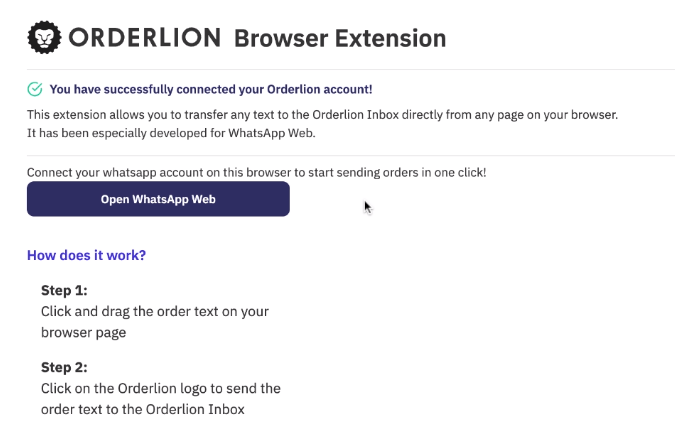Click the 'This extension allows you' sentence
This screenshot has height=445, width=675.
[x=322, y=114]
